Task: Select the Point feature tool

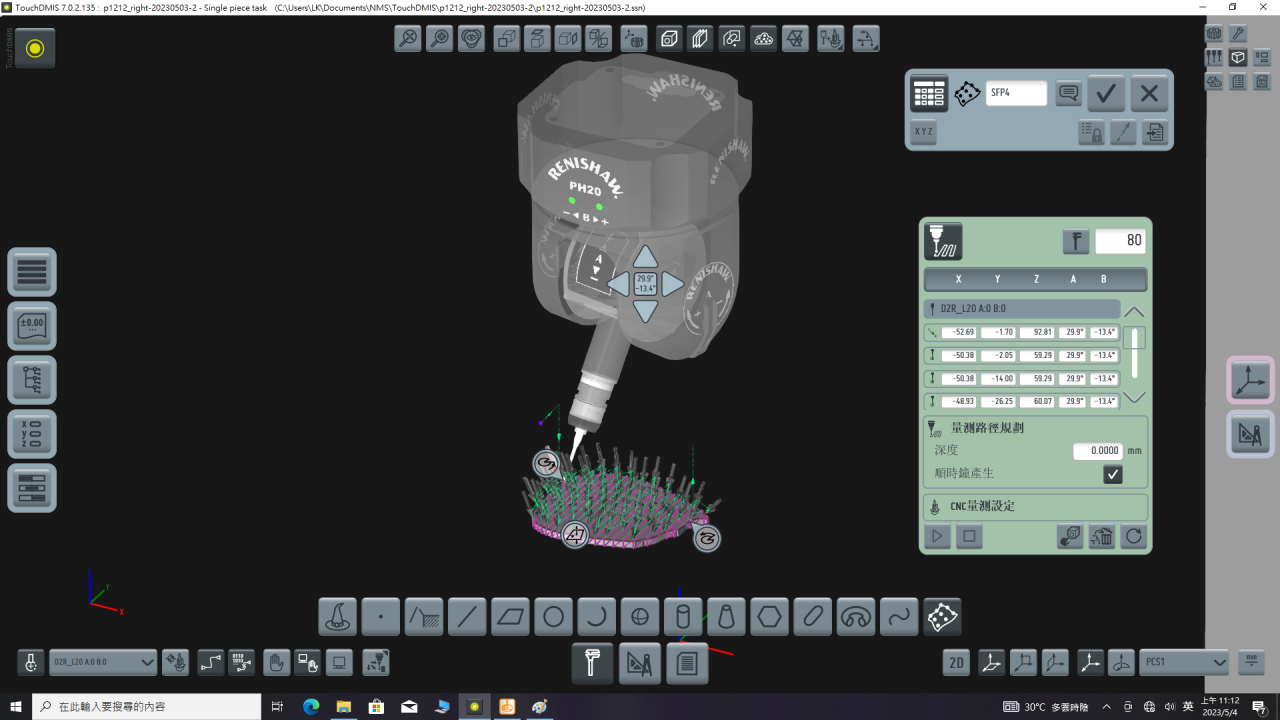Action: 381,617
